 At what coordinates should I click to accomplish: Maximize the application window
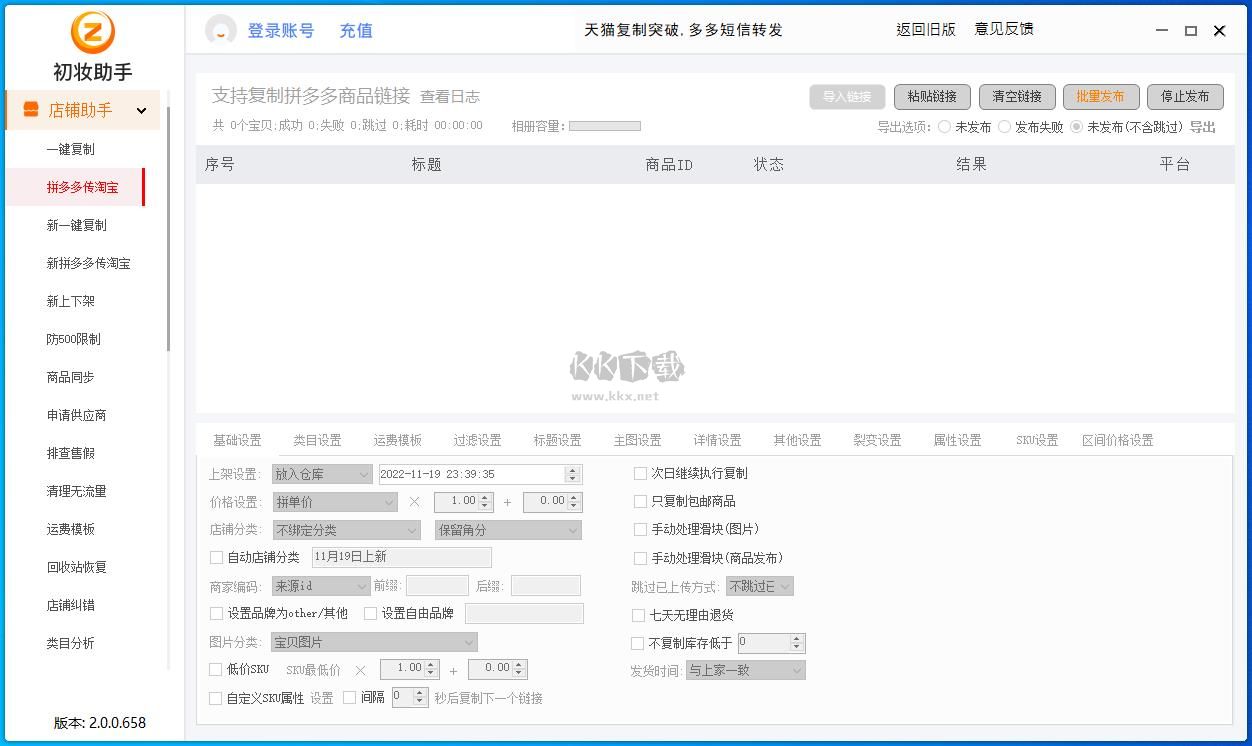click(x=1190, y=31)
